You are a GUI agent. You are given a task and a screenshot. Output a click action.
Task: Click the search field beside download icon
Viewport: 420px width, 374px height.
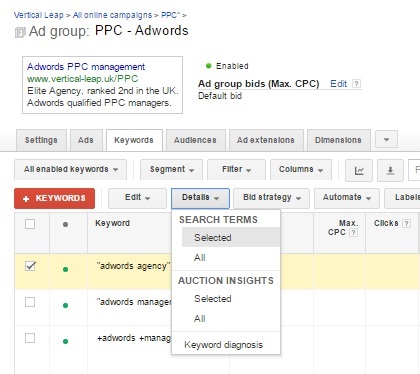point(414,171)
